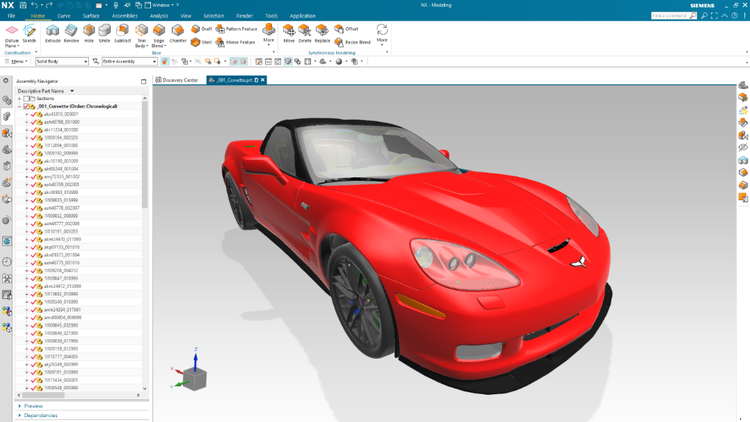
Task: Select tree row aks43010_003001
Action: click(x=61, y=114)
